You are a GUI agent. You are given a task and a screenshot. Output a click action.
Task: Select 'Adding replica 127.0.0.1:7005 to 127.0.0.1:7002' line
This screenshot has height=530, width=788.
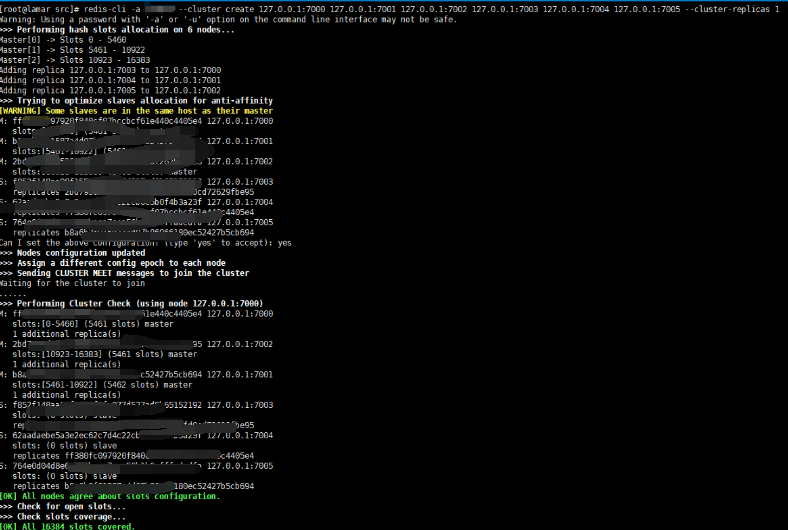pyautogui.click(x=111, y=90)
